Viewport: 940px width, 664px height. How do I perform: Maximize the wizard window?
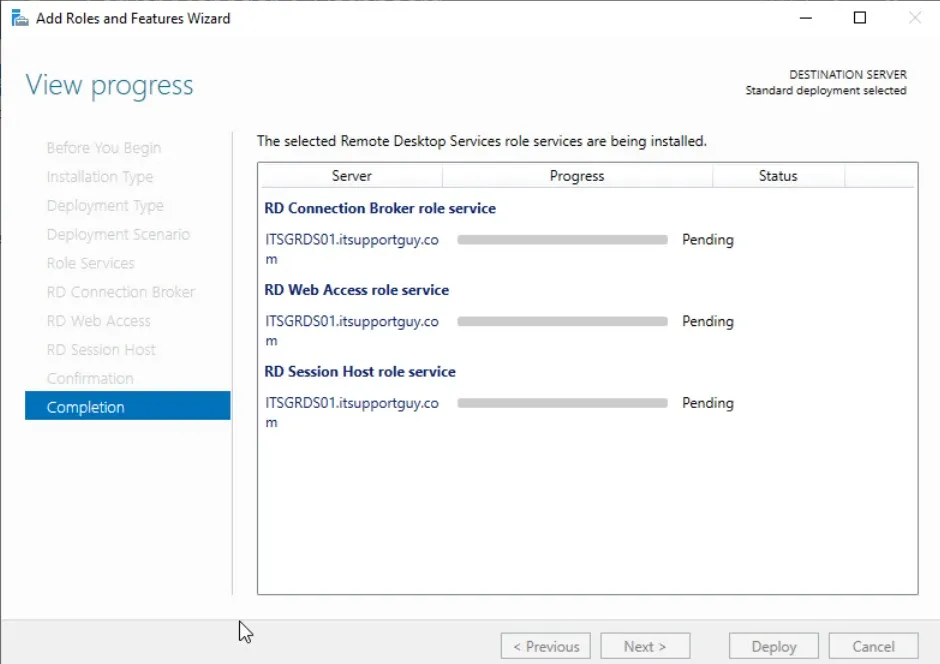[860, 18]
